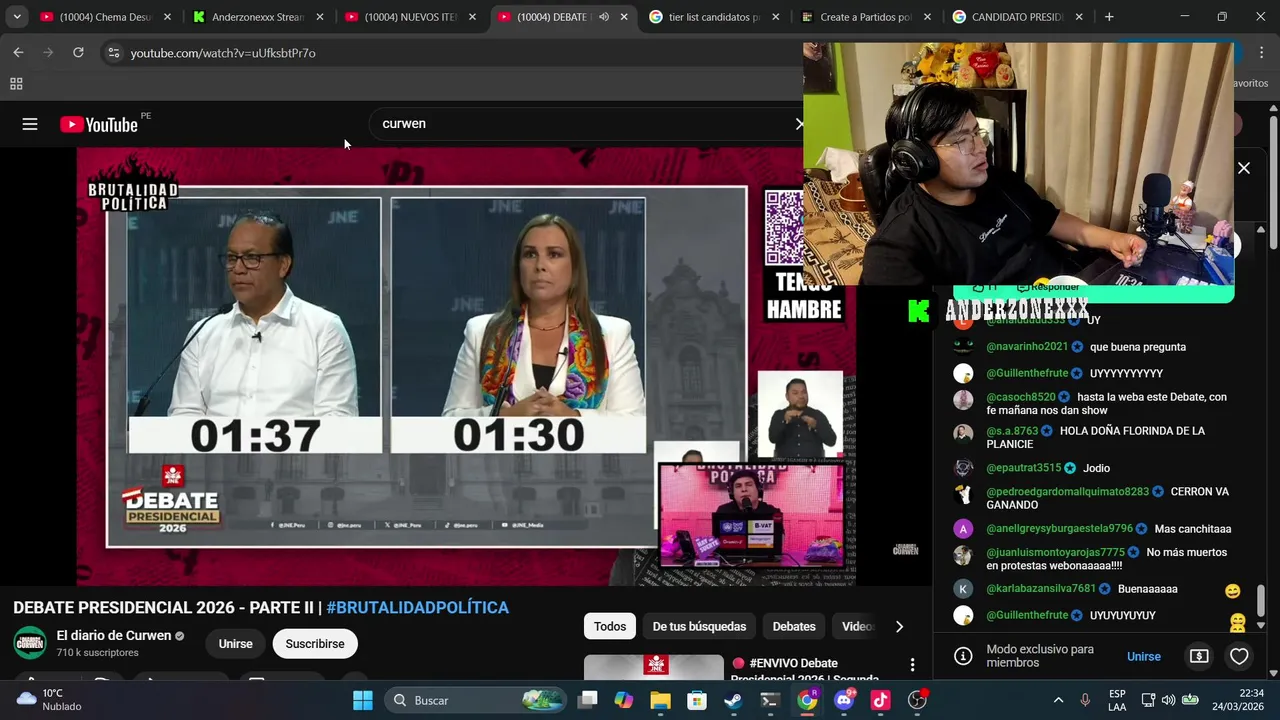Click the microphone icon in system tray
The width and height of the screenshot is (1280, 720).
(x=1085, y=700)
